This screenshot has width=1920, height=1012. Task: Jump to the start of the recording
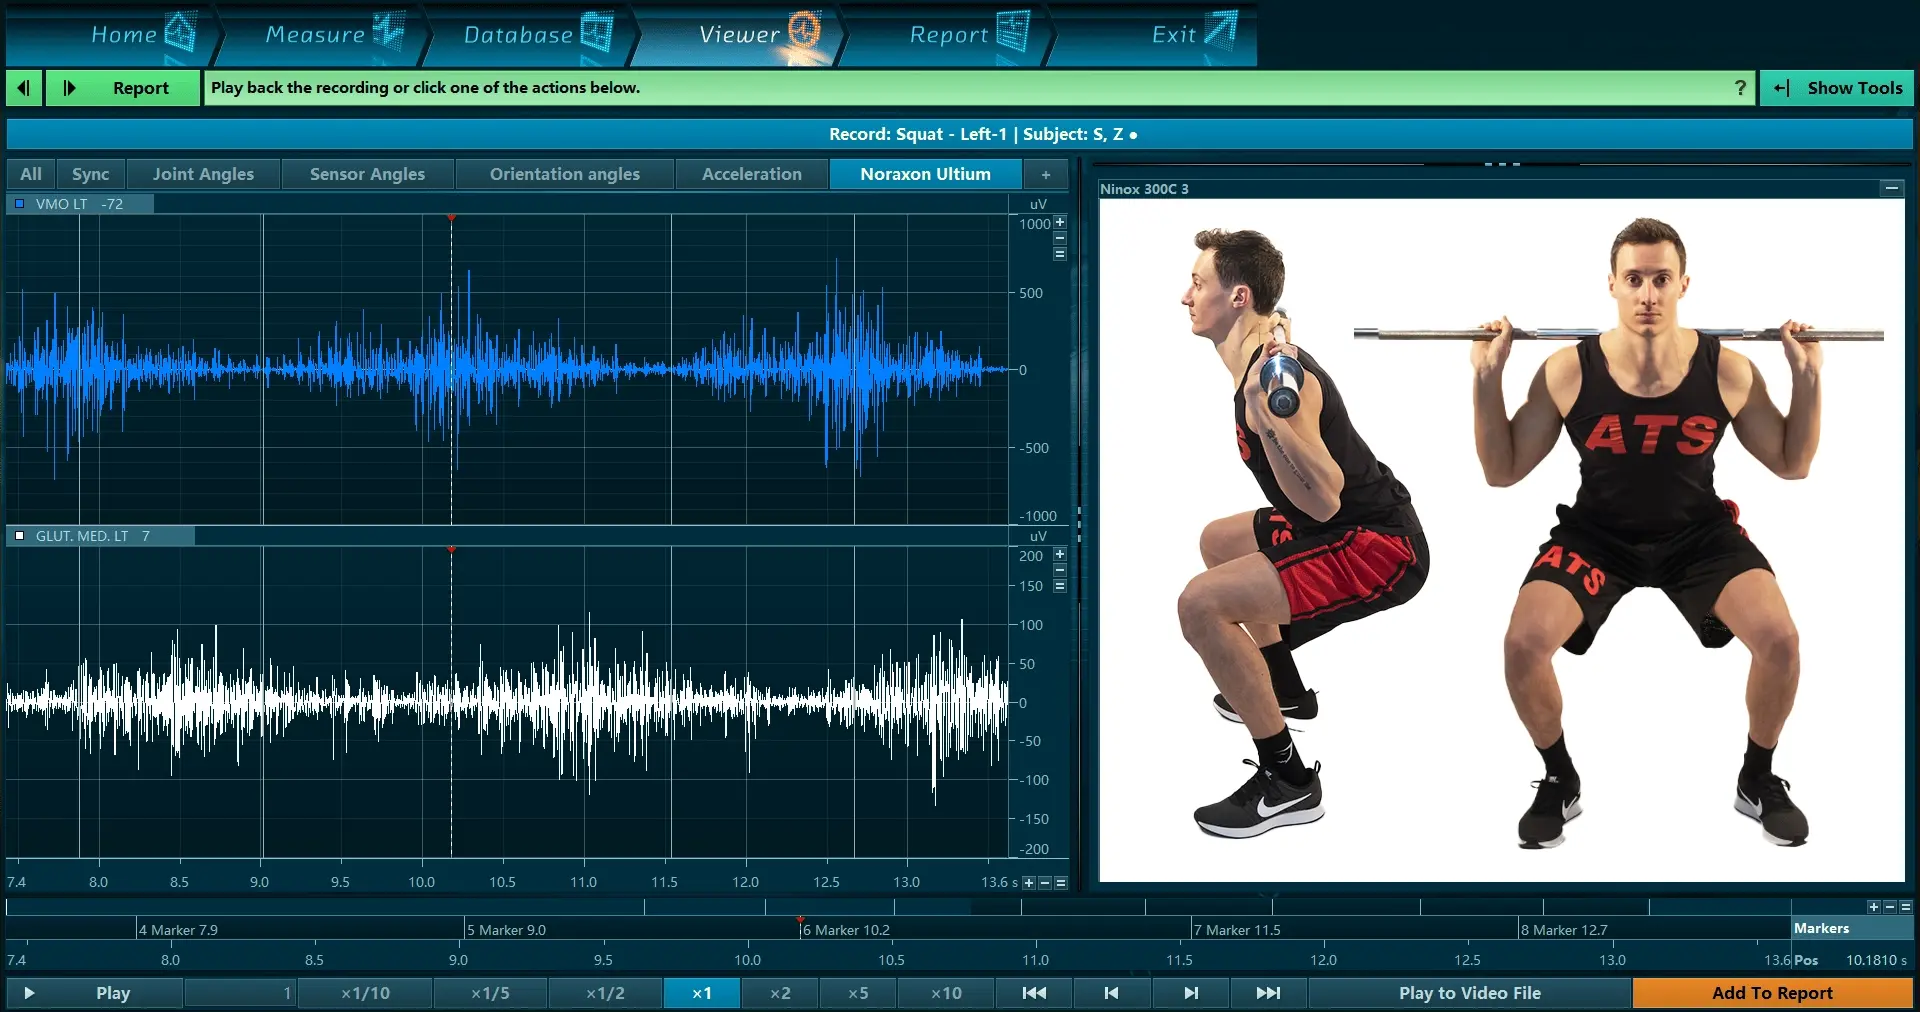click(x=1034, y=993)
